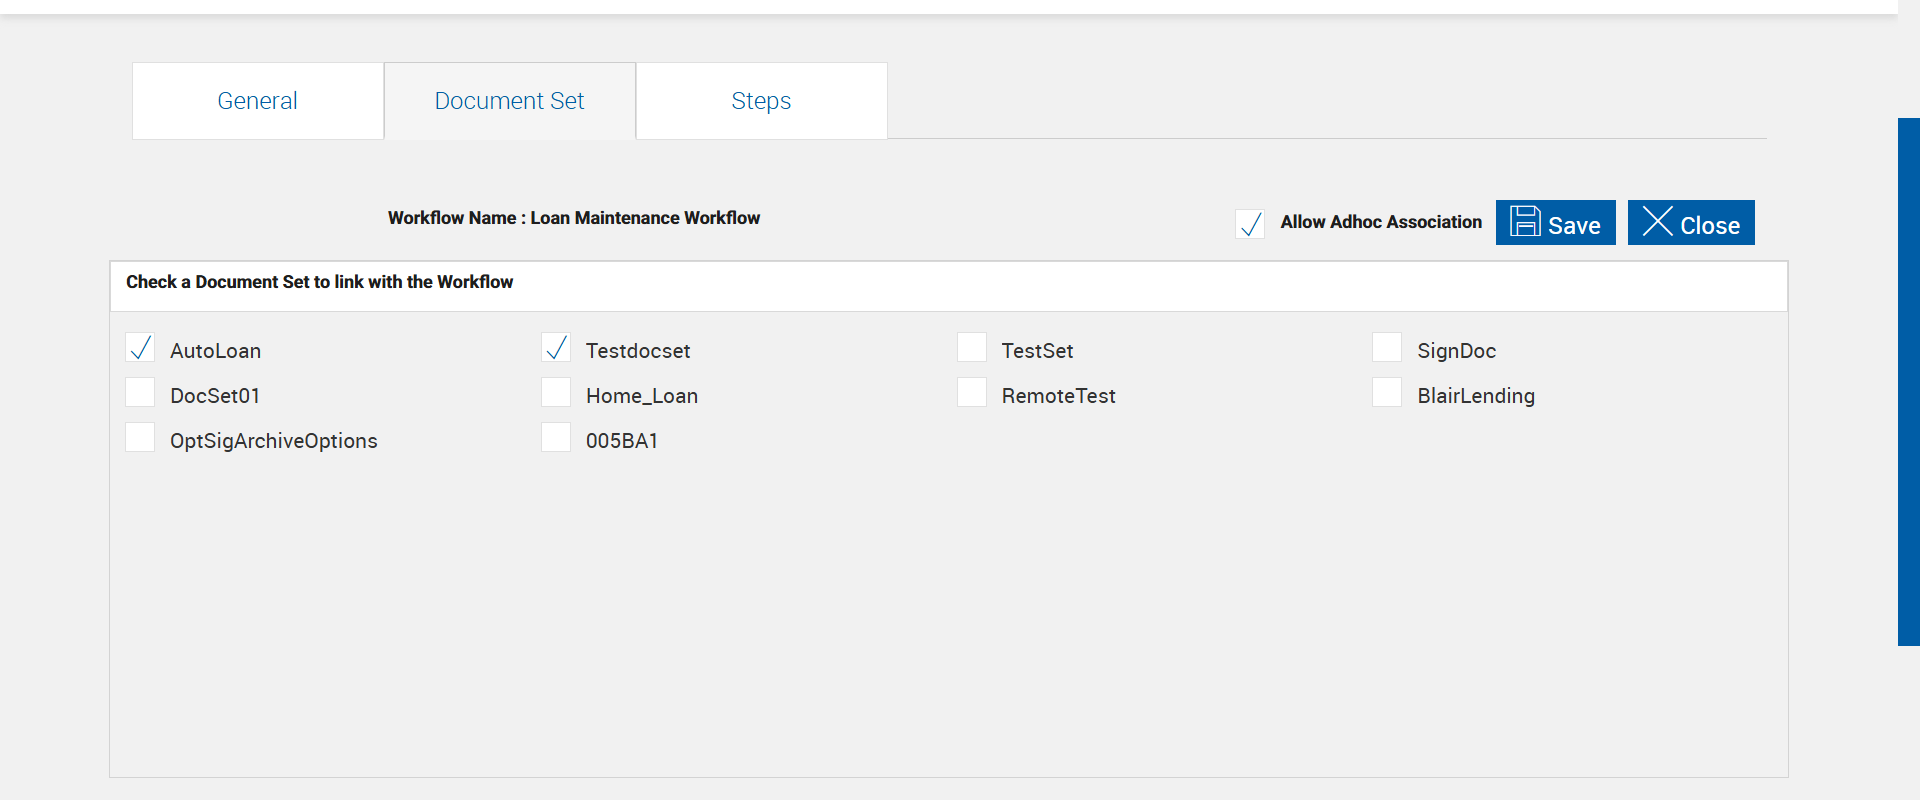Click the Workflow Name label text
The height and width of the screenshot is (800, 1920).
click(574, 218)
